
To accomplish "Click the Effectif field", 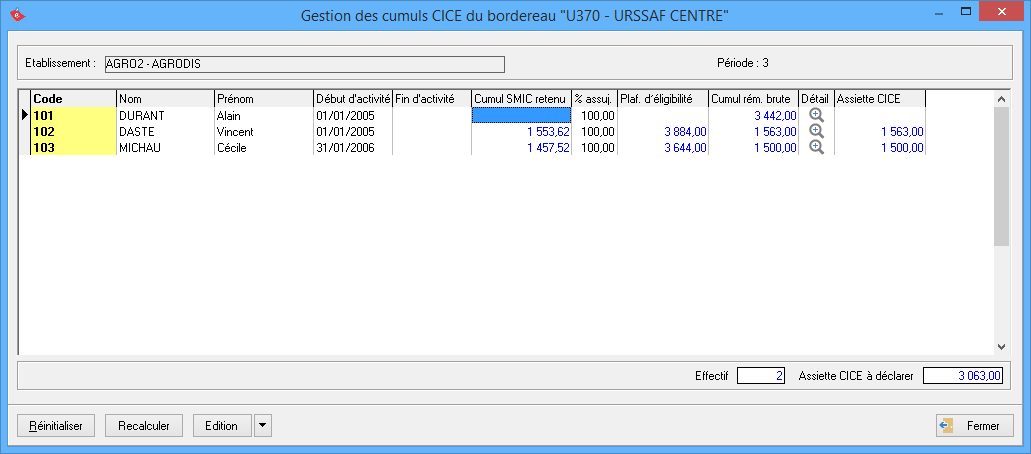I will pyautogui.click(x=761, y=376).
